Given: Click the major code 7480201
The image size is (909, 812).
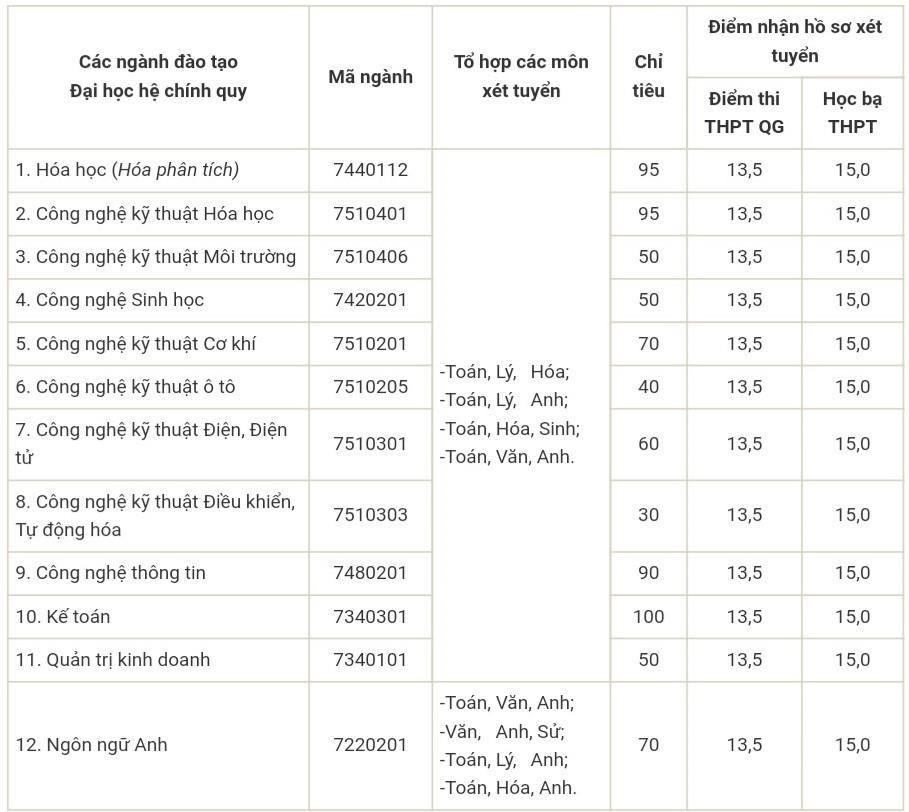Looking at the screenshot, I should coord(370,573).
